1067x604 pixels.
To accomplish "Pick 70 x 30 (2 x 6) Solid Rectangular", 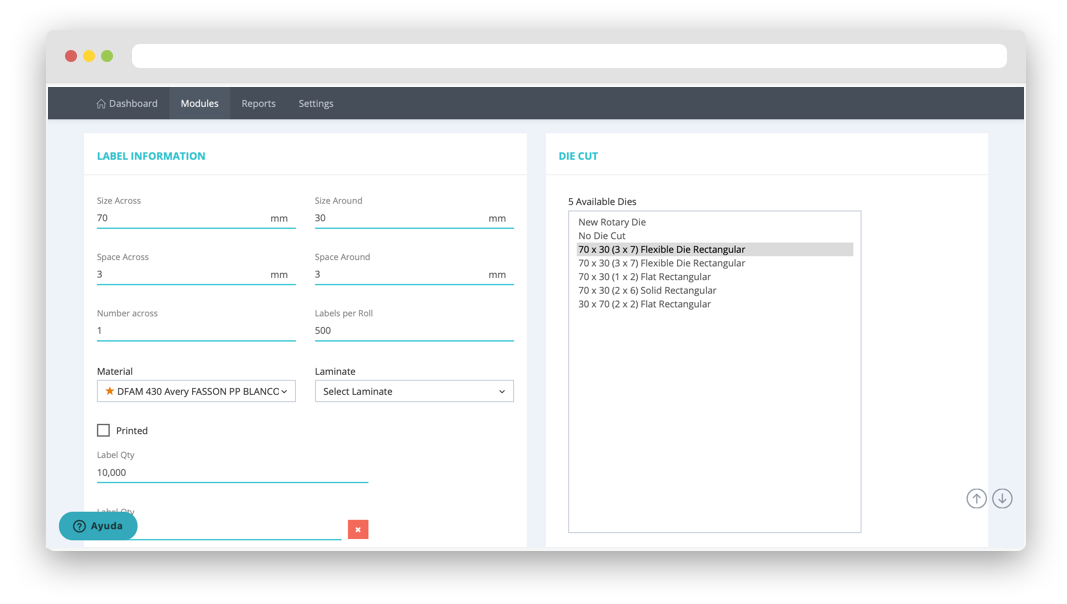I will pyautogui.click(x=647, y=290).
